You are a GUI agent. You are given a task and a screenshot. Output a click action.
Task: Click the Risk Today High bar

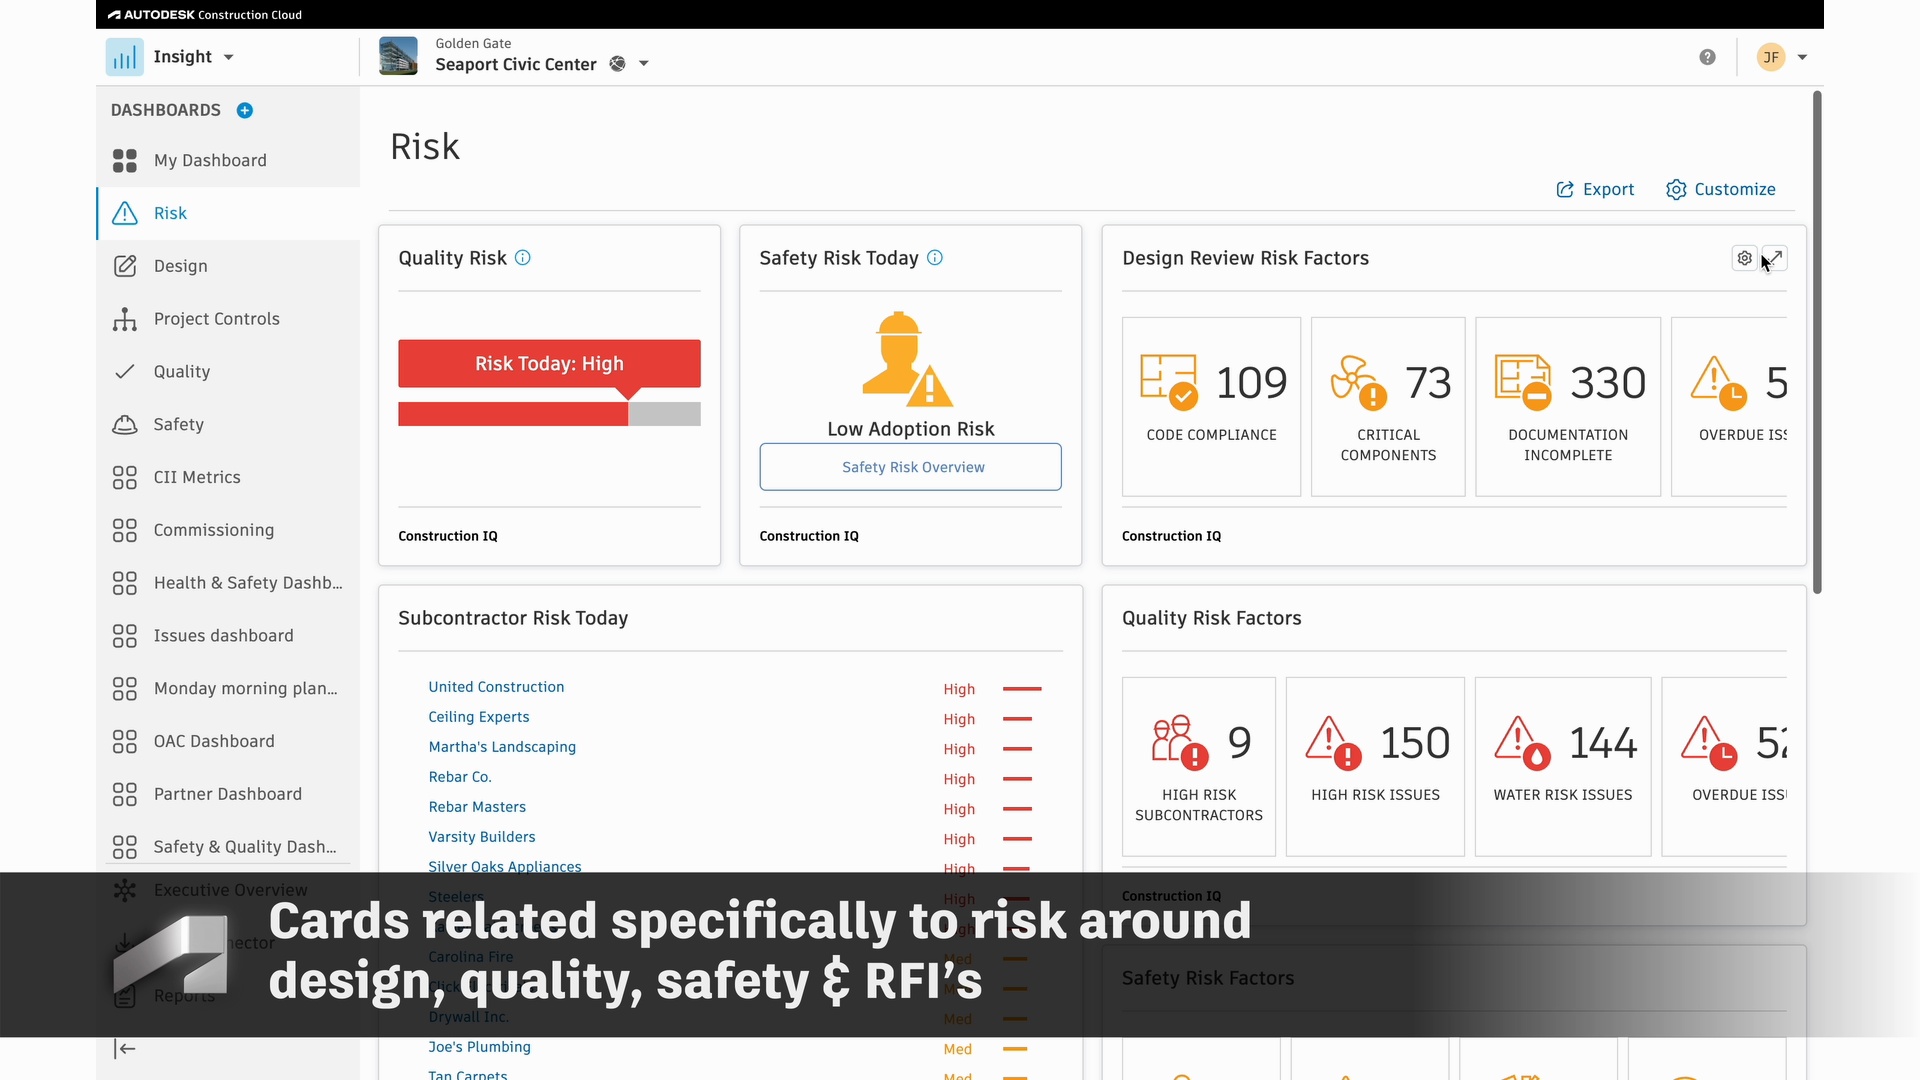(549, 364)
